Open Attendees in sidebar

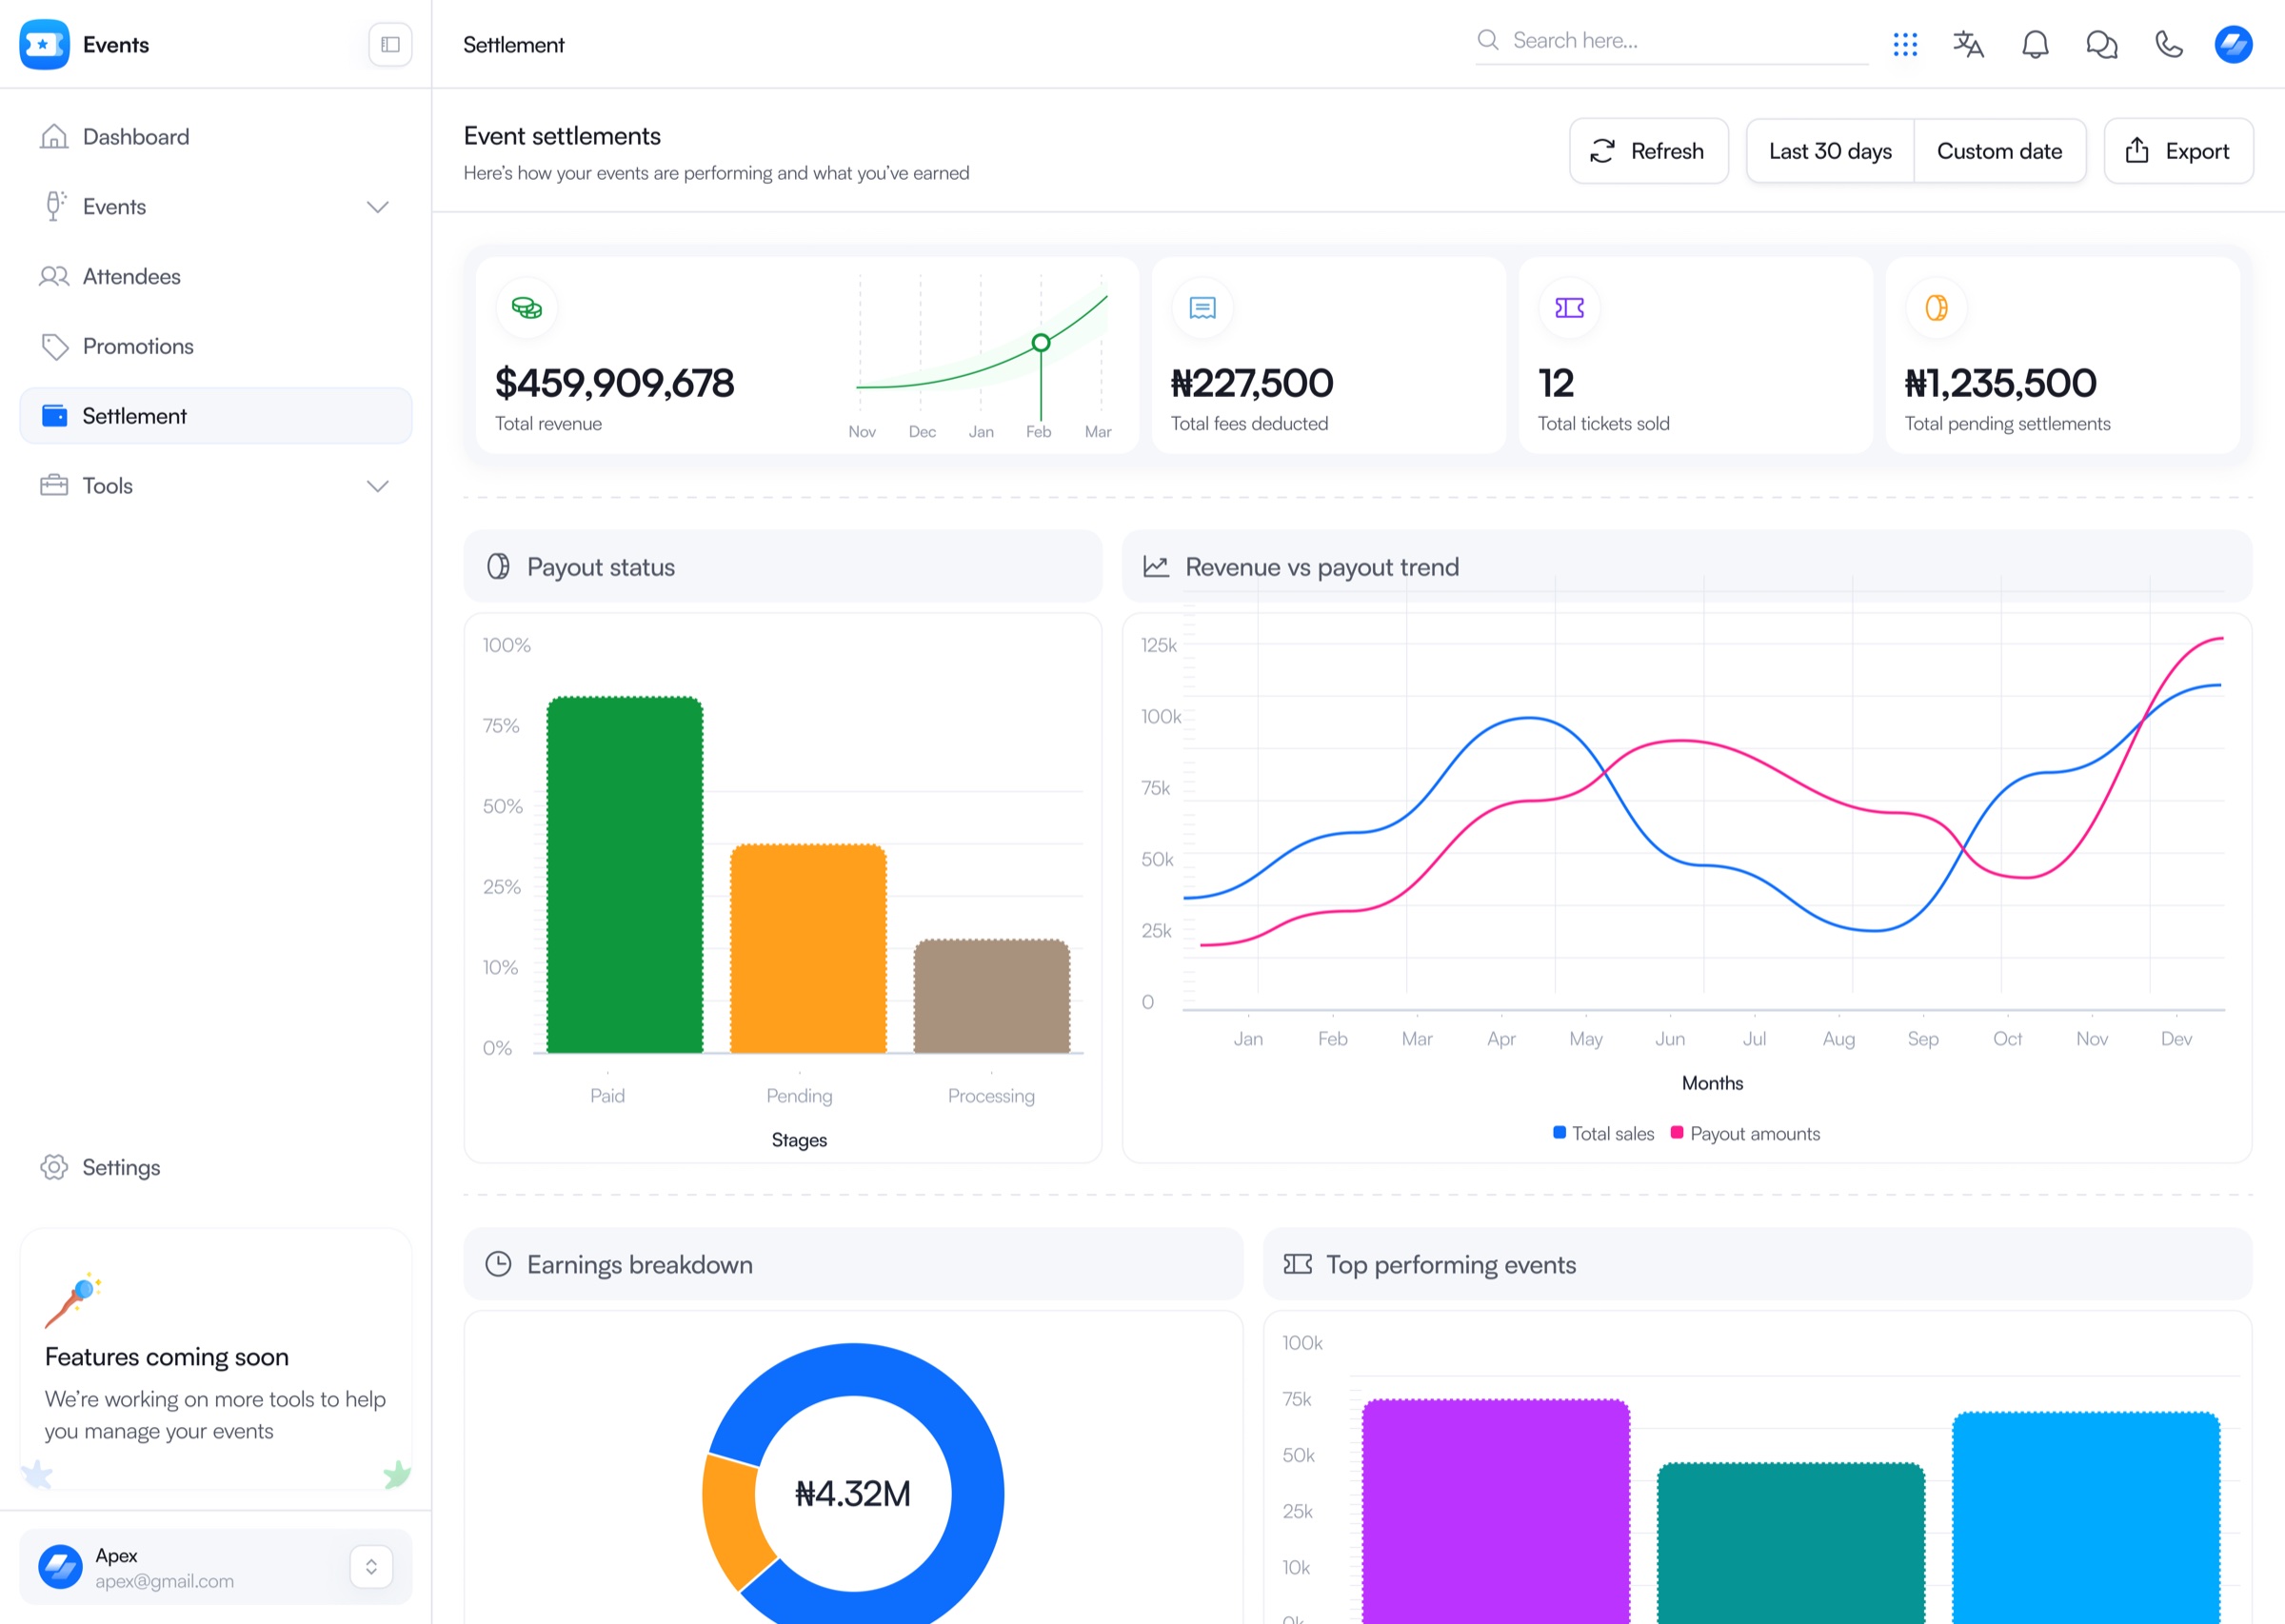[x=216, y=276]
